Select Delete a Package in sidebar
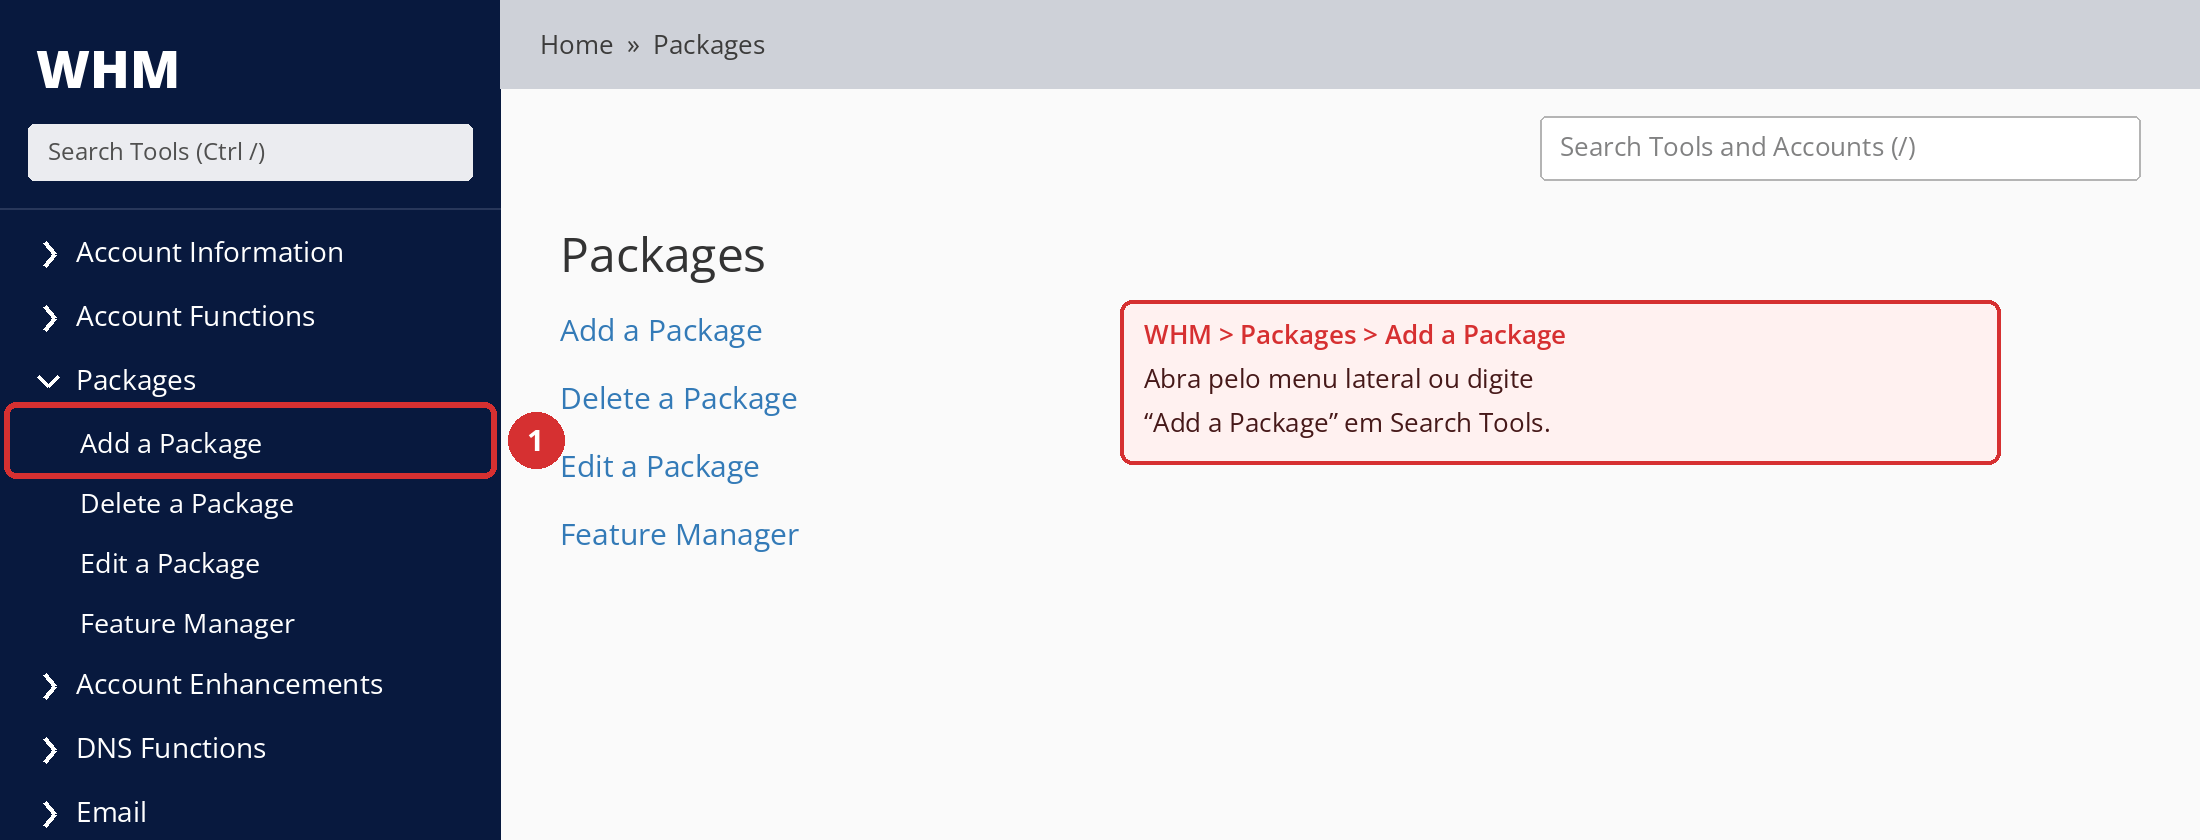2200x840 pixels. (x=187, y=503)
